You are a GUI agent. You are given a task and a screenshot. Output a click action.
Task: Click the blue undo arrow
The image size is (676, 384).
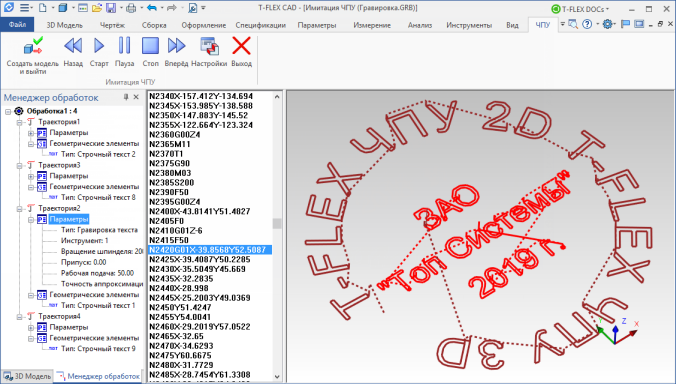[x=152, y=8]
